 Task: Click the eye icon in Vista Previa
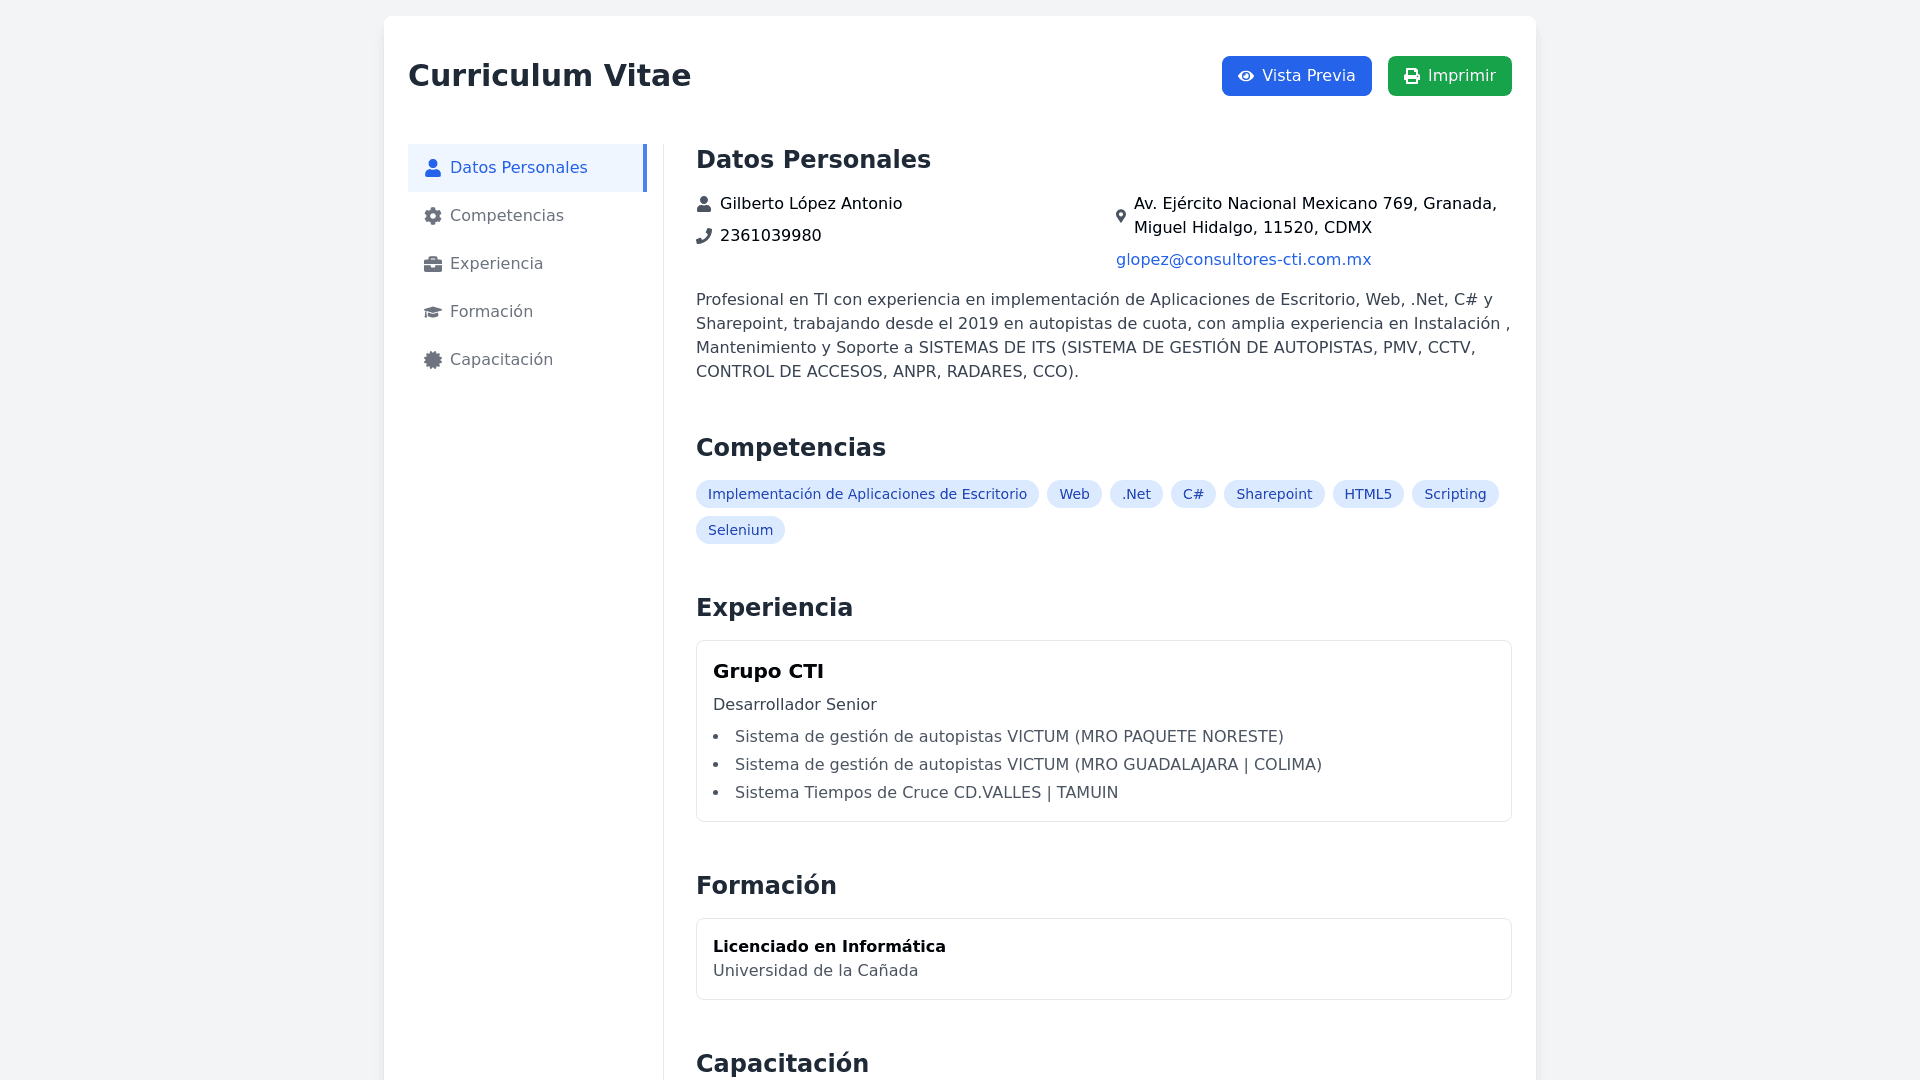click(x=1246, y=76)
